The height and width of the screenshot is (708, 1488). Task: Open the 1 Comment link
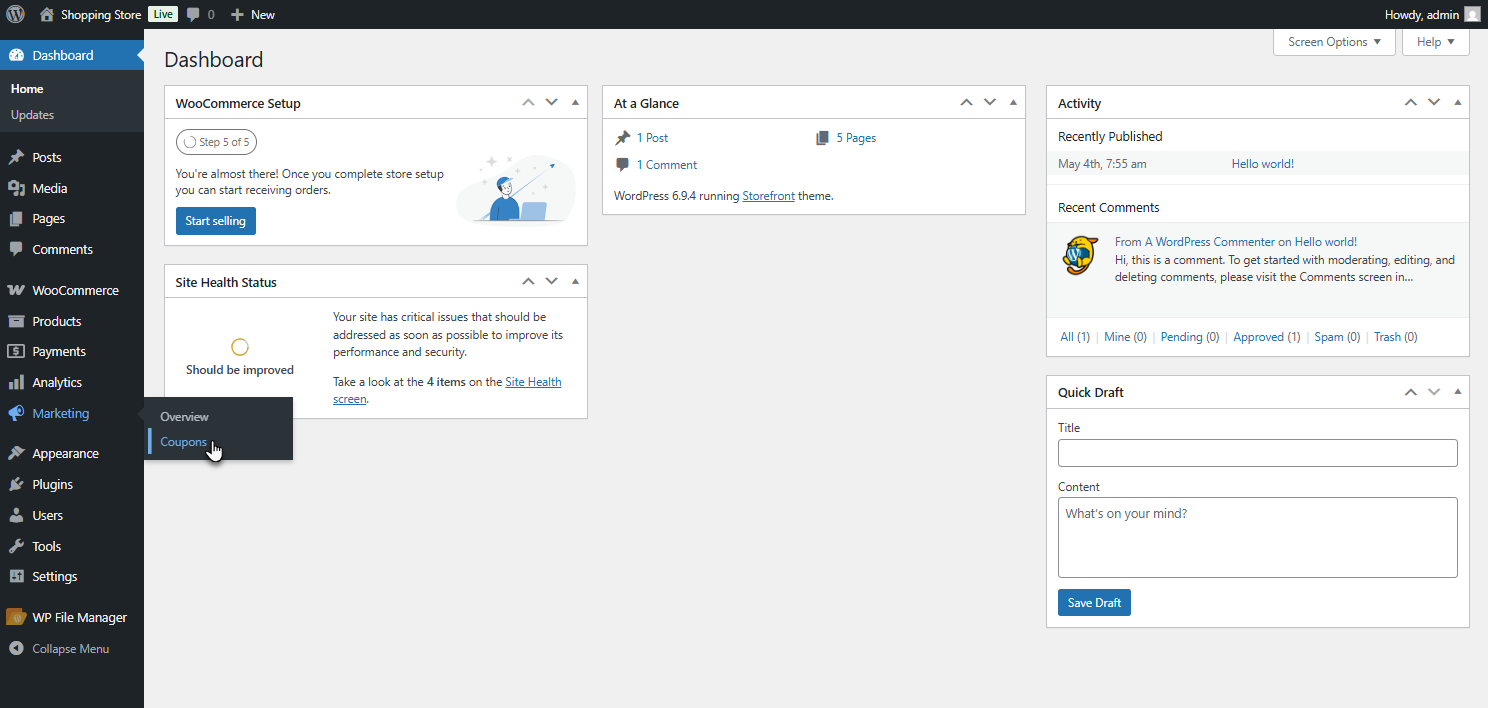tap(667, 165)
